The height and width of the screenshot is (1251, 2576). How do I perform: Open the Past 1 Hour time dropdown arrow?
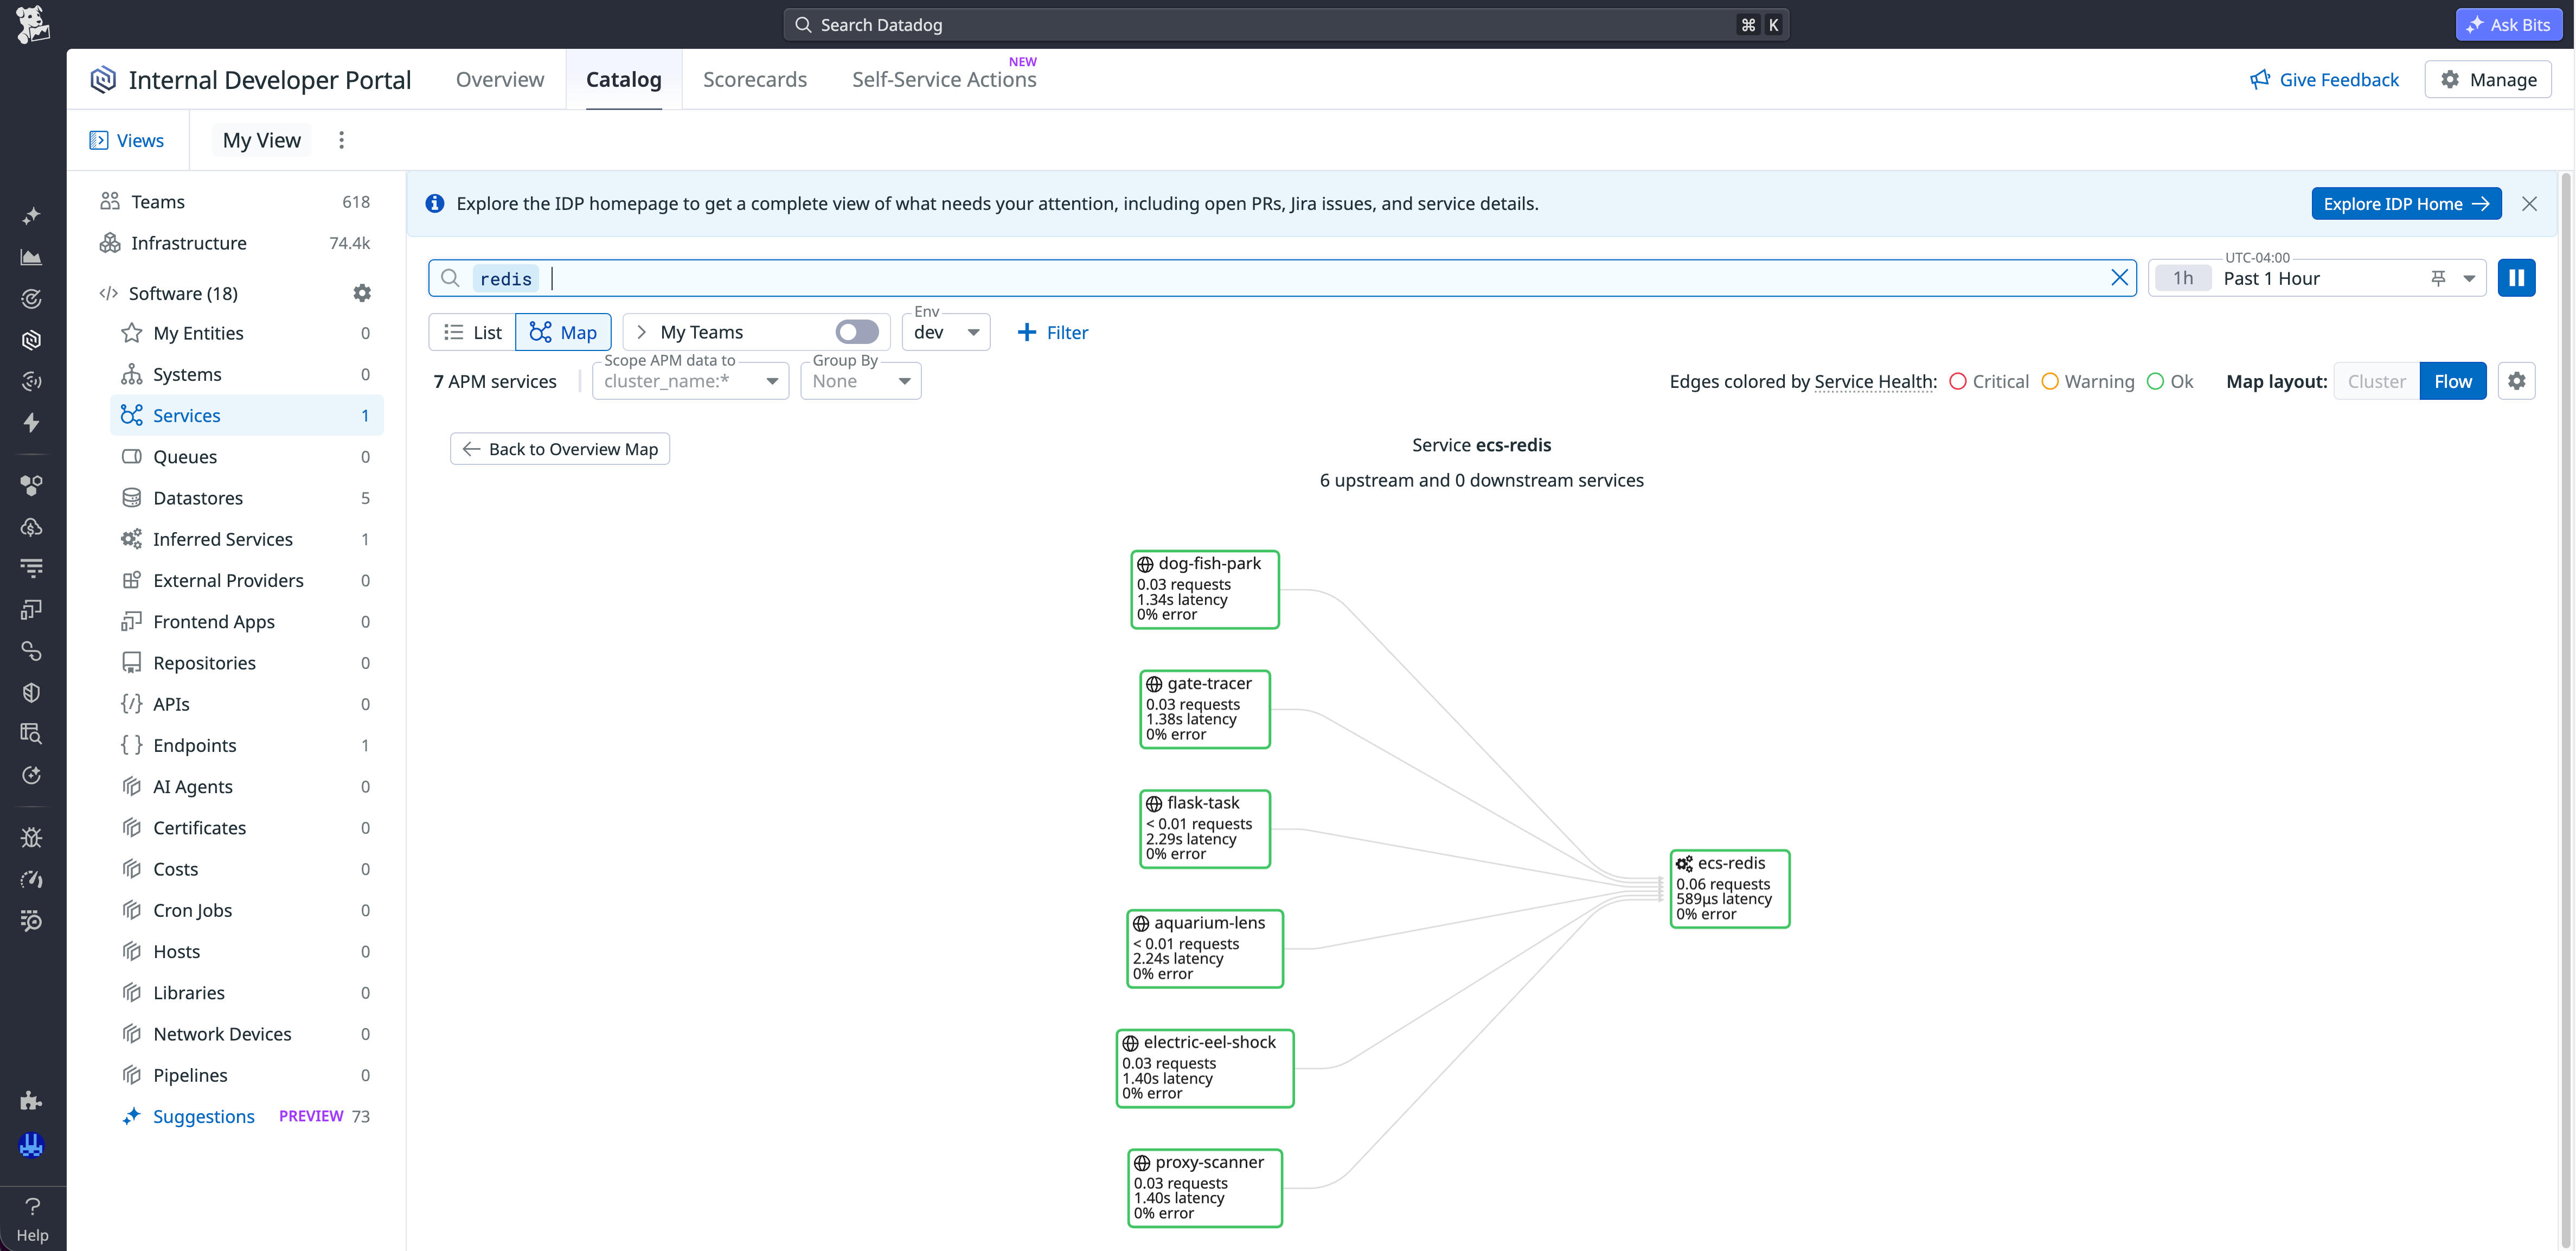pyautogui.click(x=2469, y=278)
